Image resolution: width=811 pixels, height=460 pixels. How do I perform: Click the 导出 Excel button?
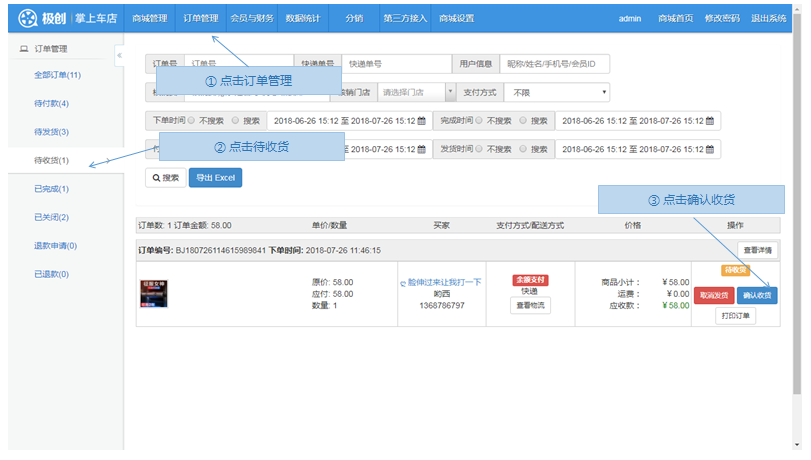click(x=215, y=178)
